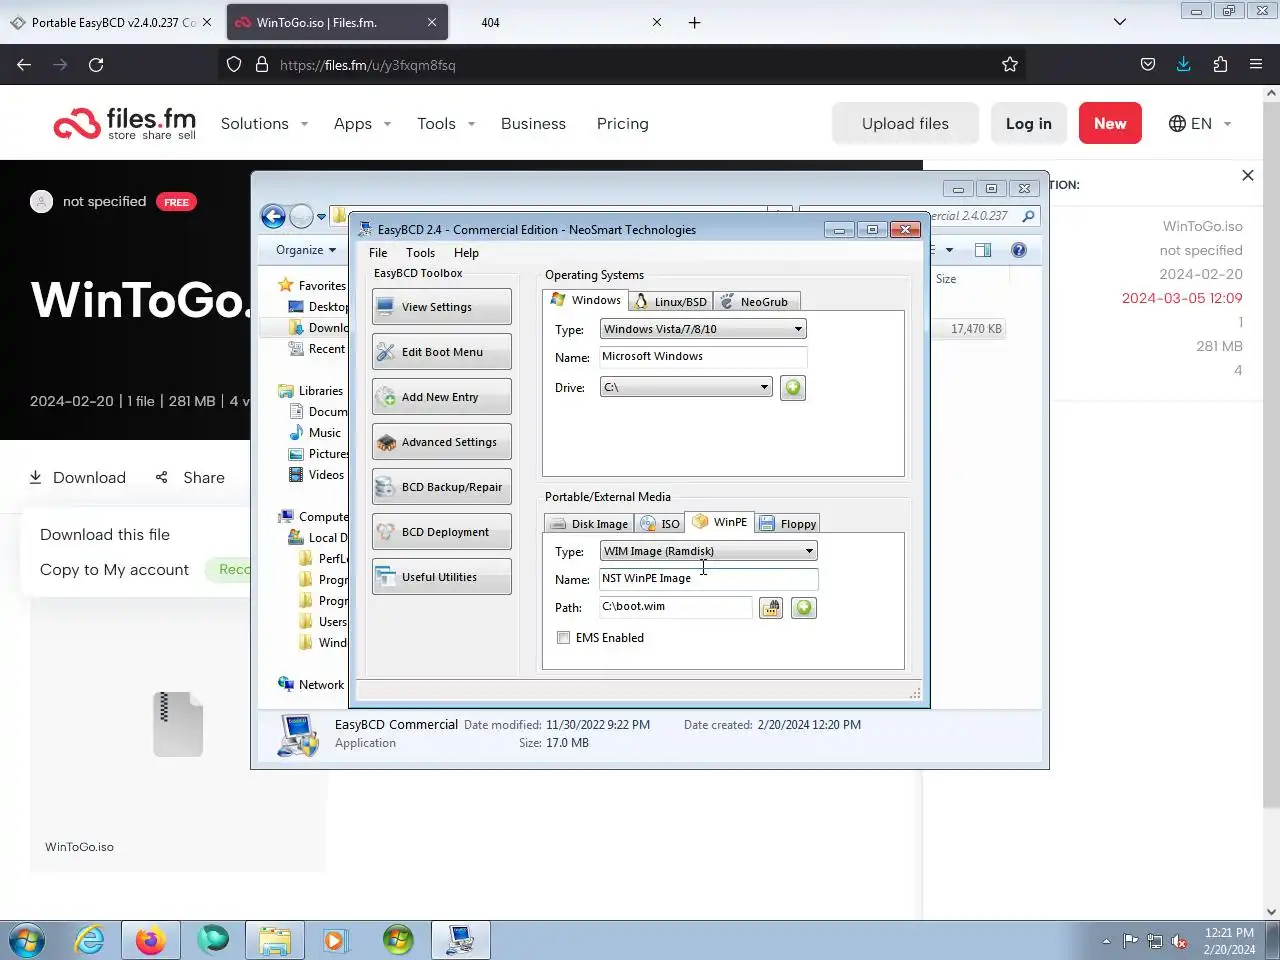Click the files.fm logo
This screenshot has height=960, width=1280.
125,124
